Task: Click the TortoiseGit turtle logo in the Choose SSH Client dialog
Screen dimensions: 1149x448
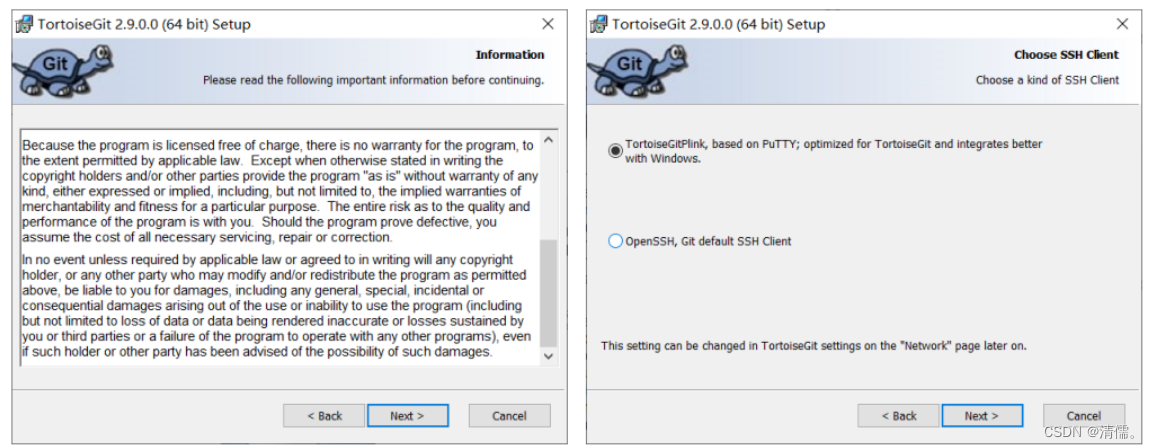Action: [x=637, y=70]
